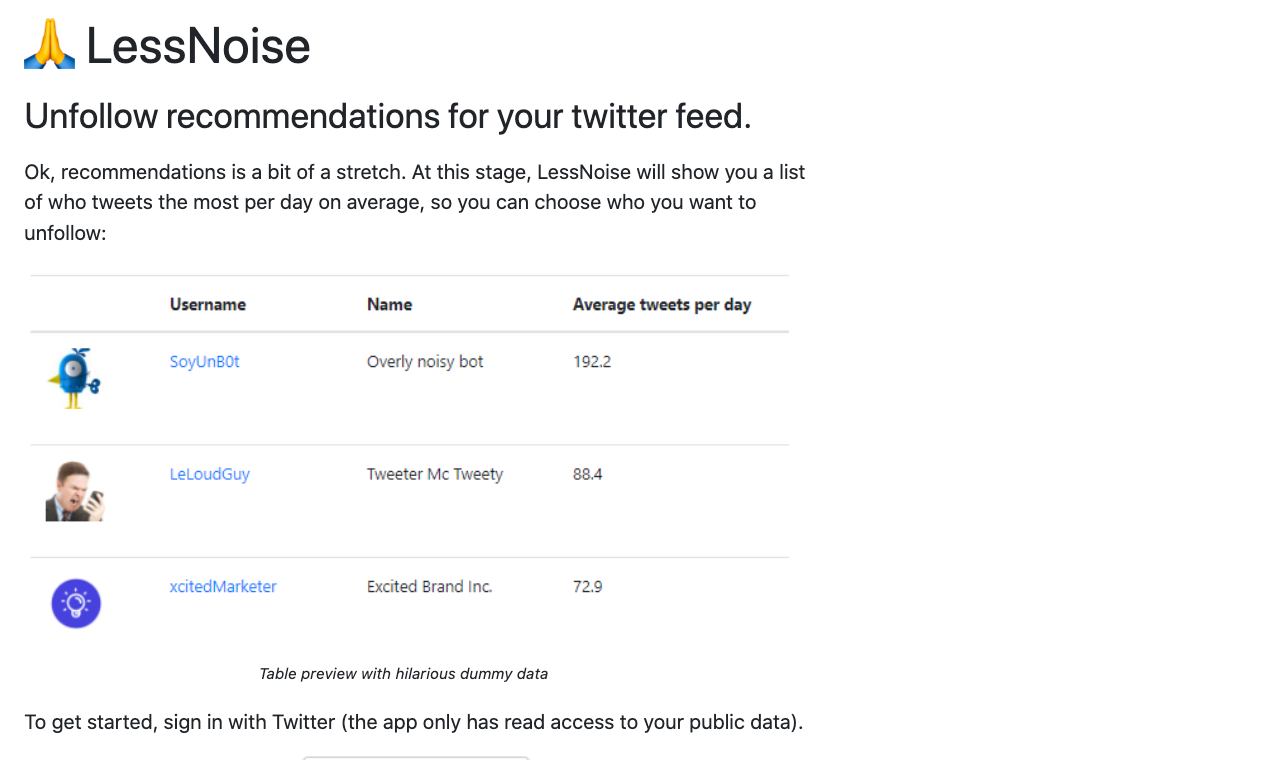This screenshot has height=760, width=1270.
Task: Click the Username column header
Action: (x=208, y=305)
